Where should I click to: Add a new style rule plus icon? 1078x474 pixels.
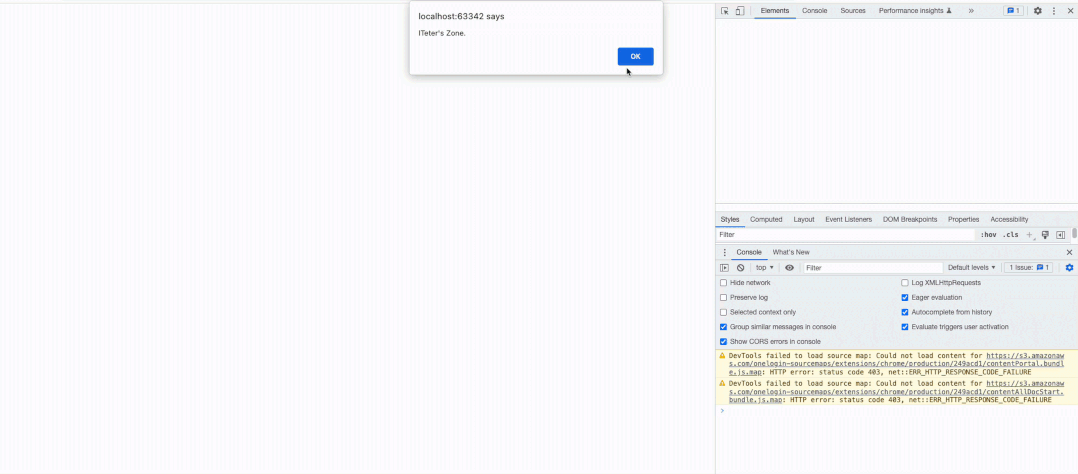pos(1029,235)
